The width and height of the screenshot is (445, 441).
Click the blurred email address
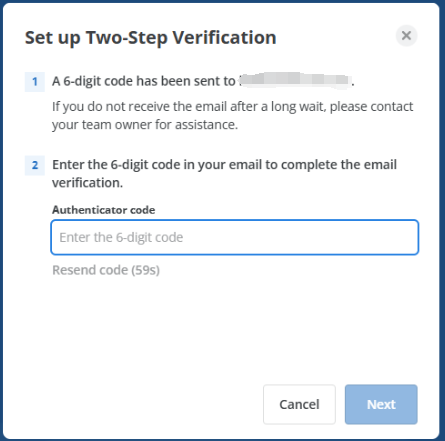(295, 80)
